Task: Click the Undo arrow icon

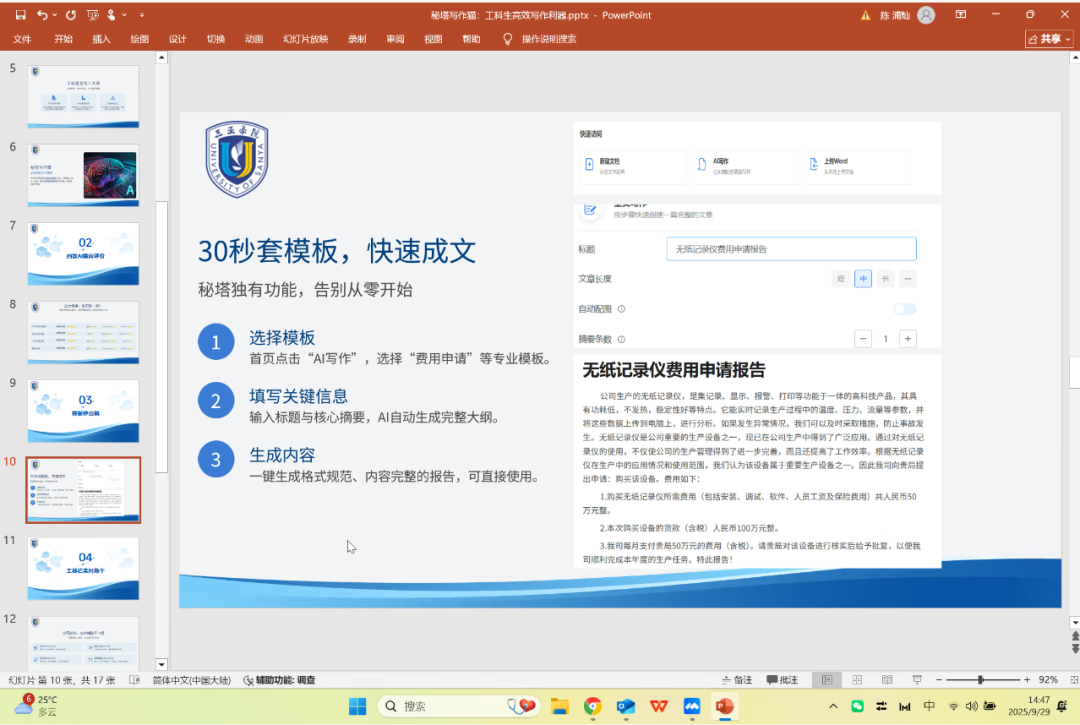Action: click(x=42, y=15)
